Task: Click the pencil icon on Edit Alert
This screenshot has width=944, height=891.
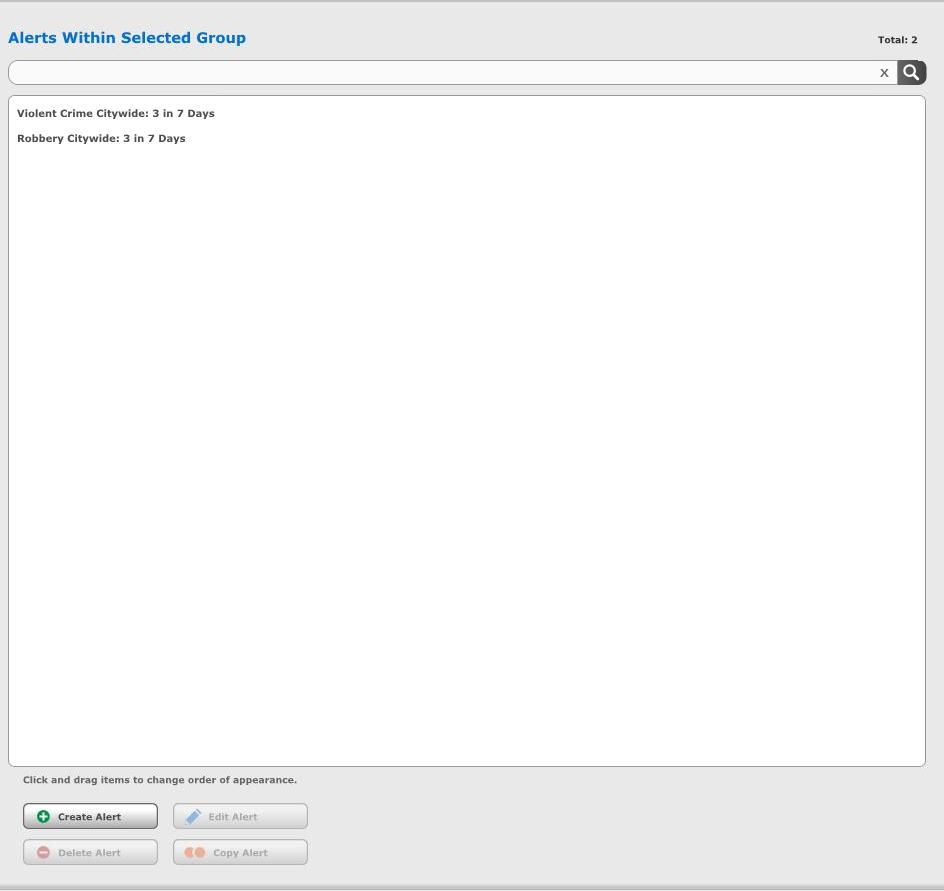Action: click(x=193, y=817)
